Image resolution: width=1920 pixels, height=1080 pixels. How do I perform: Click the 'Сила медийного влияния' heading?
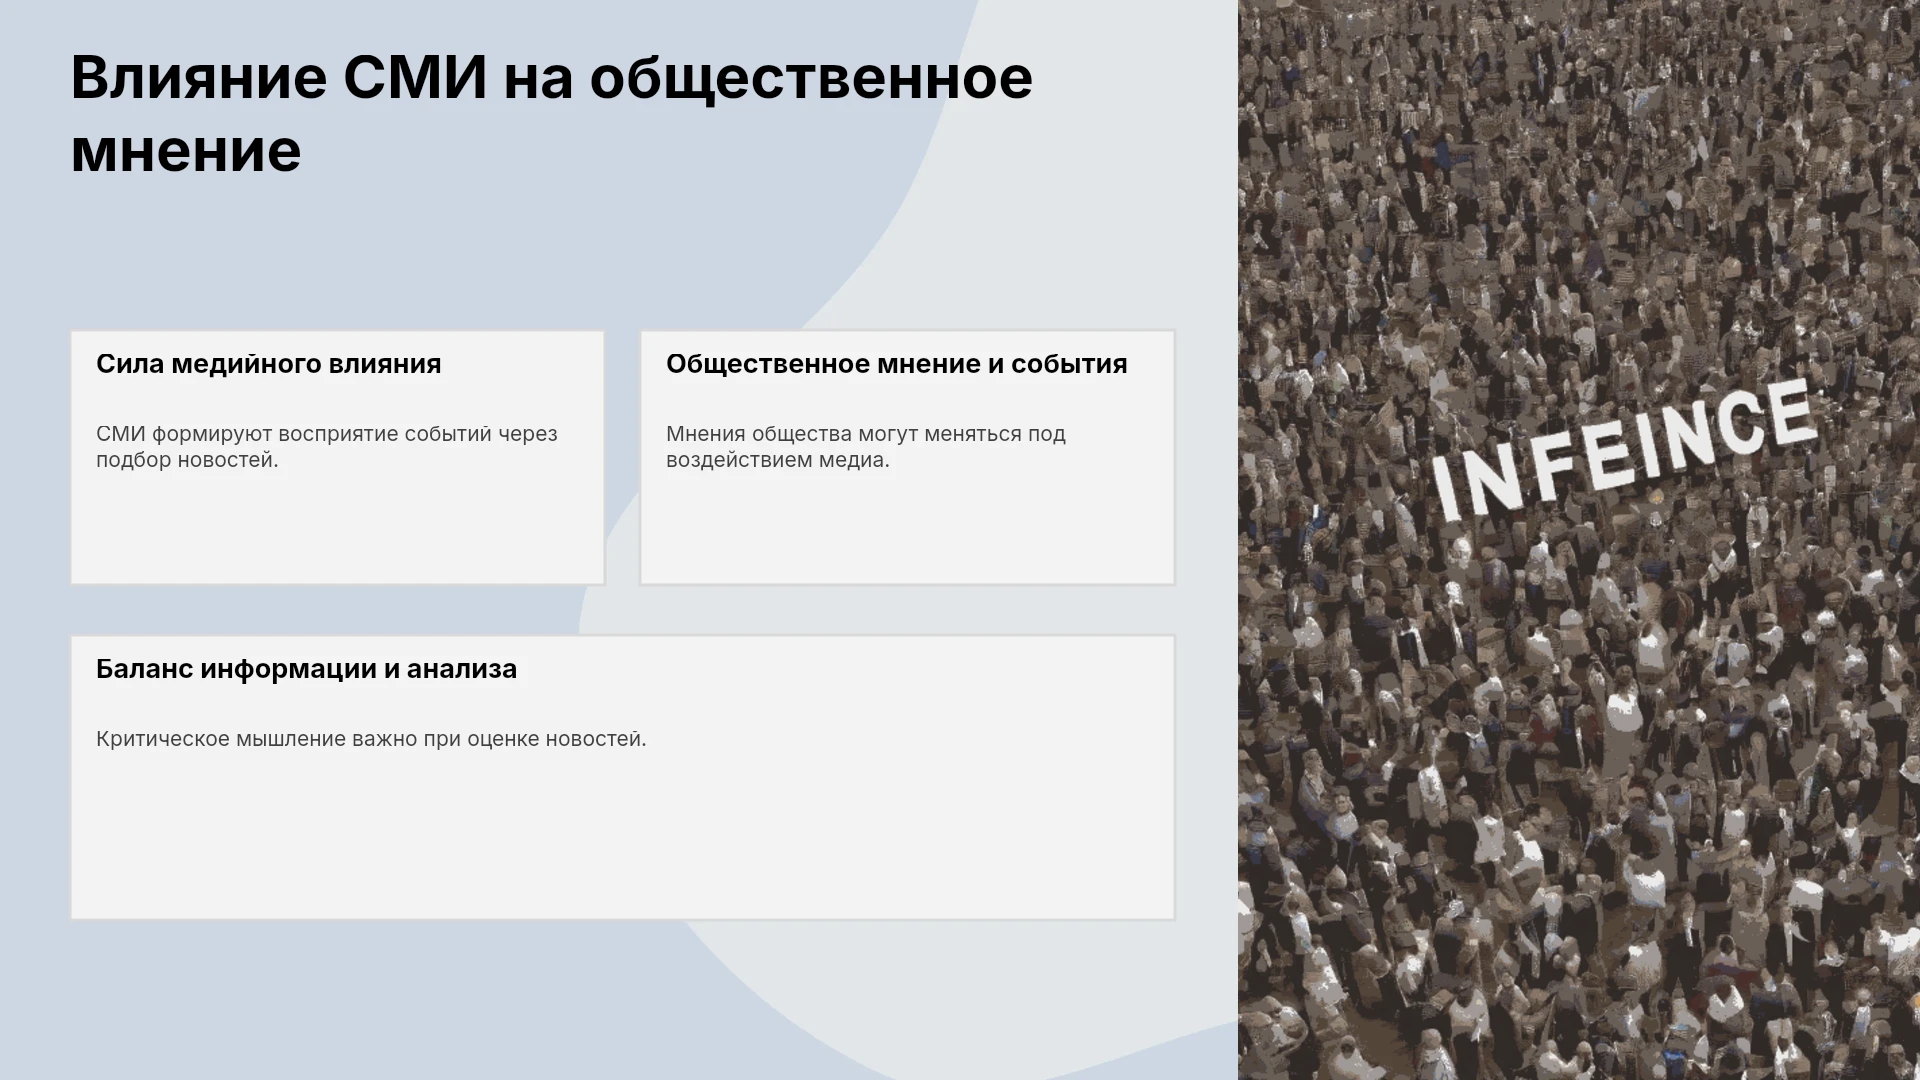click(x=269, y=364)
